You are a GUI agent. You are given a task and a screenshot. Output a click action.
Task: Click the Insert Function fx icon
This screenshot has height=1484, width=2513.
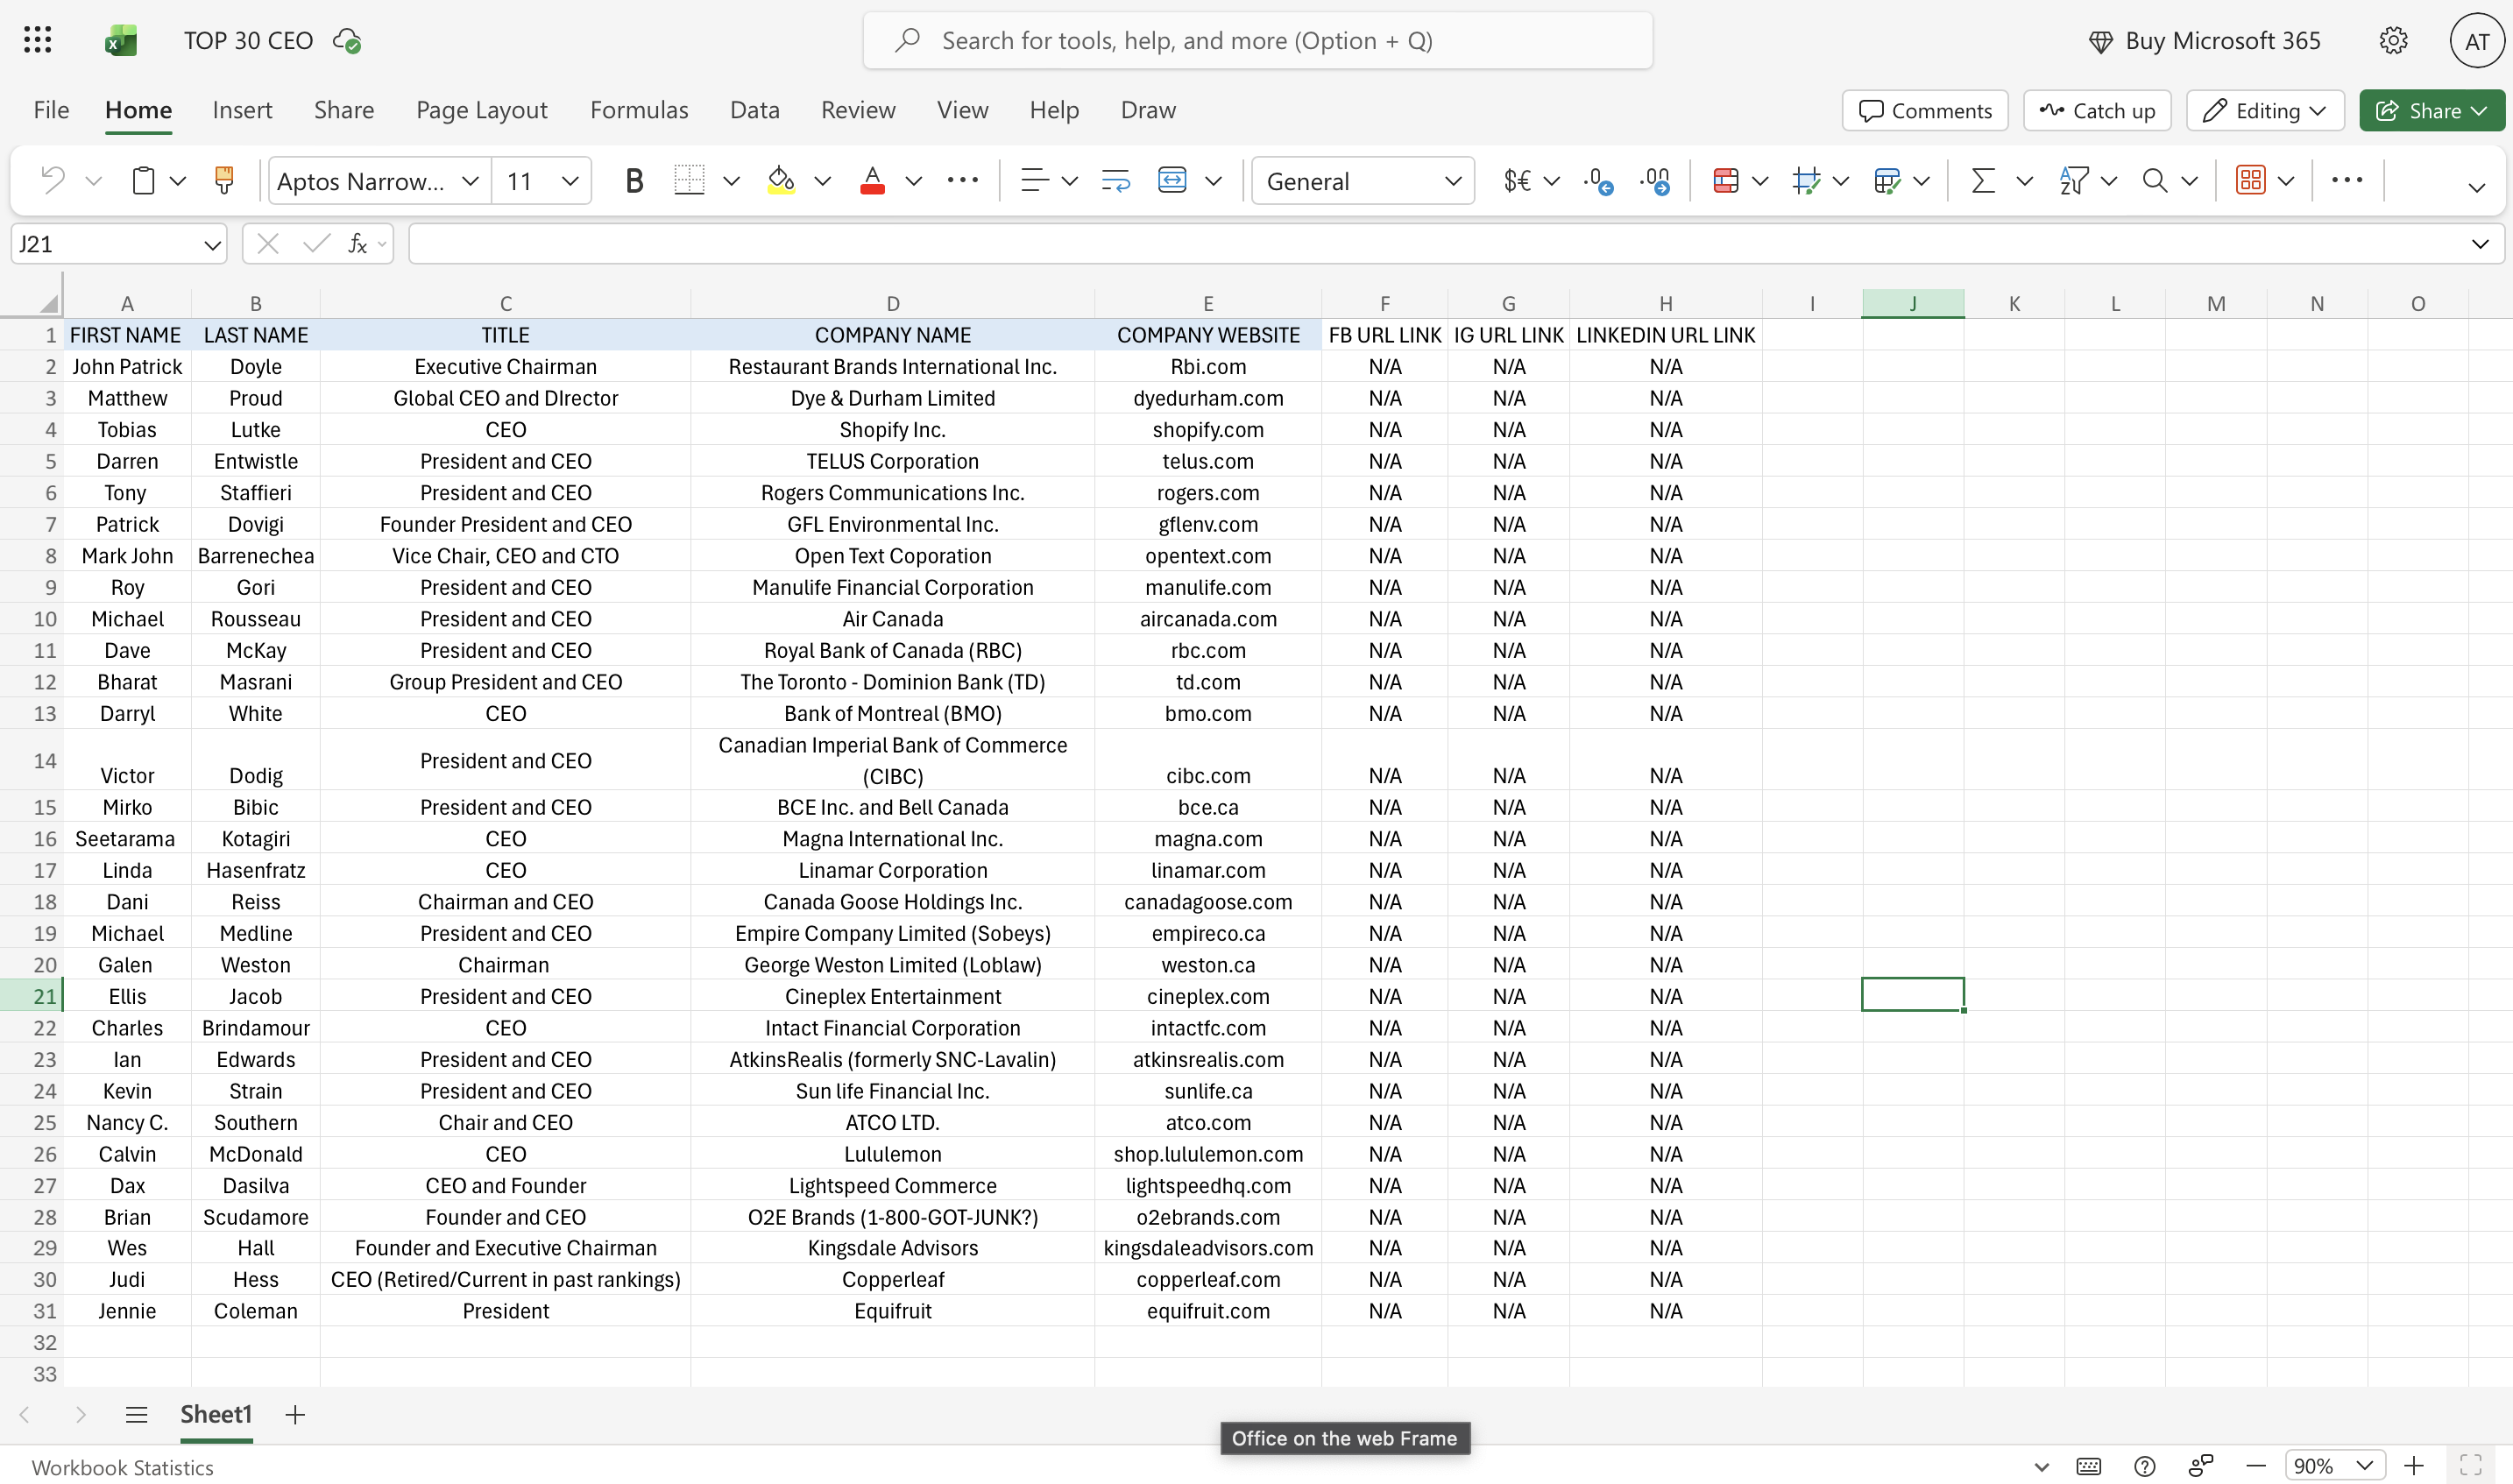[x=357, y=244]
